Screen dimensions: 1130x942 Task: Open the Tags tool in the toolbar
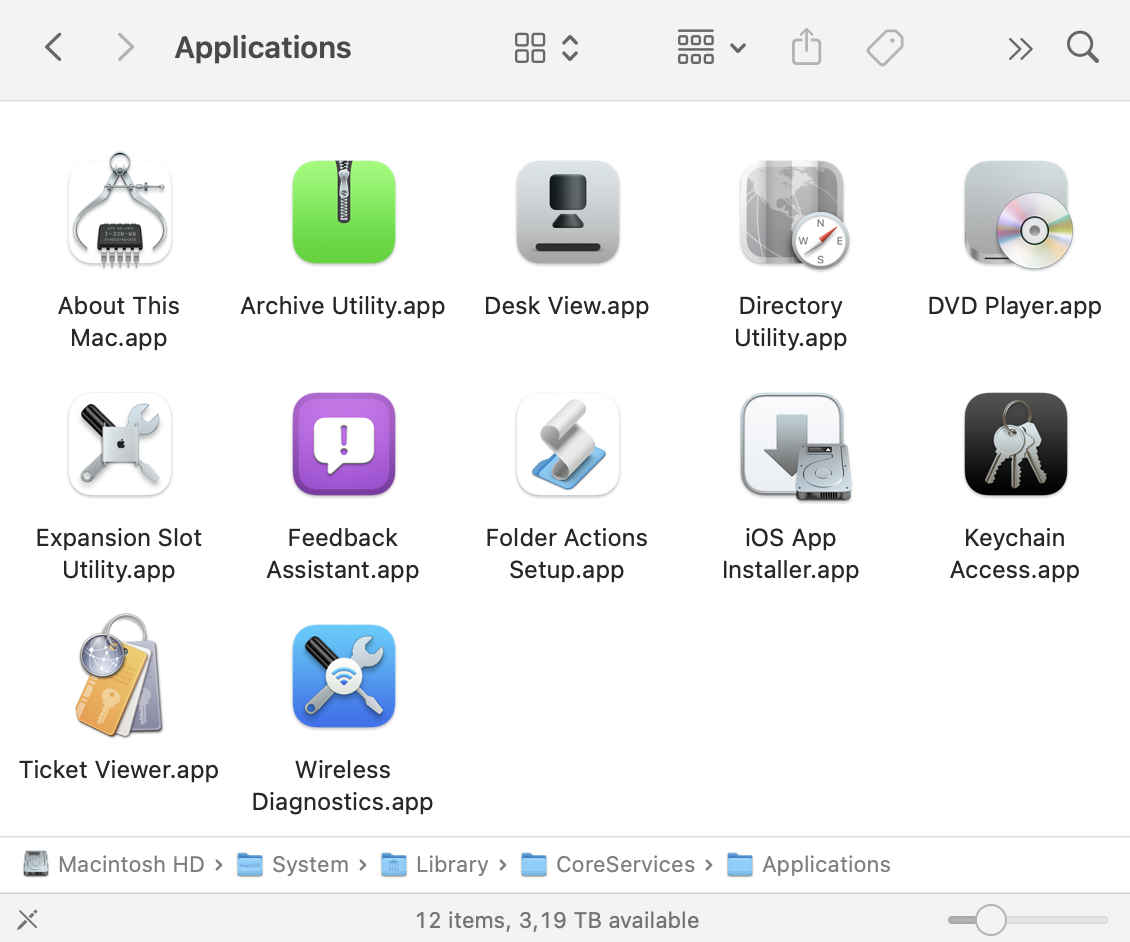[x=886, y=47]
